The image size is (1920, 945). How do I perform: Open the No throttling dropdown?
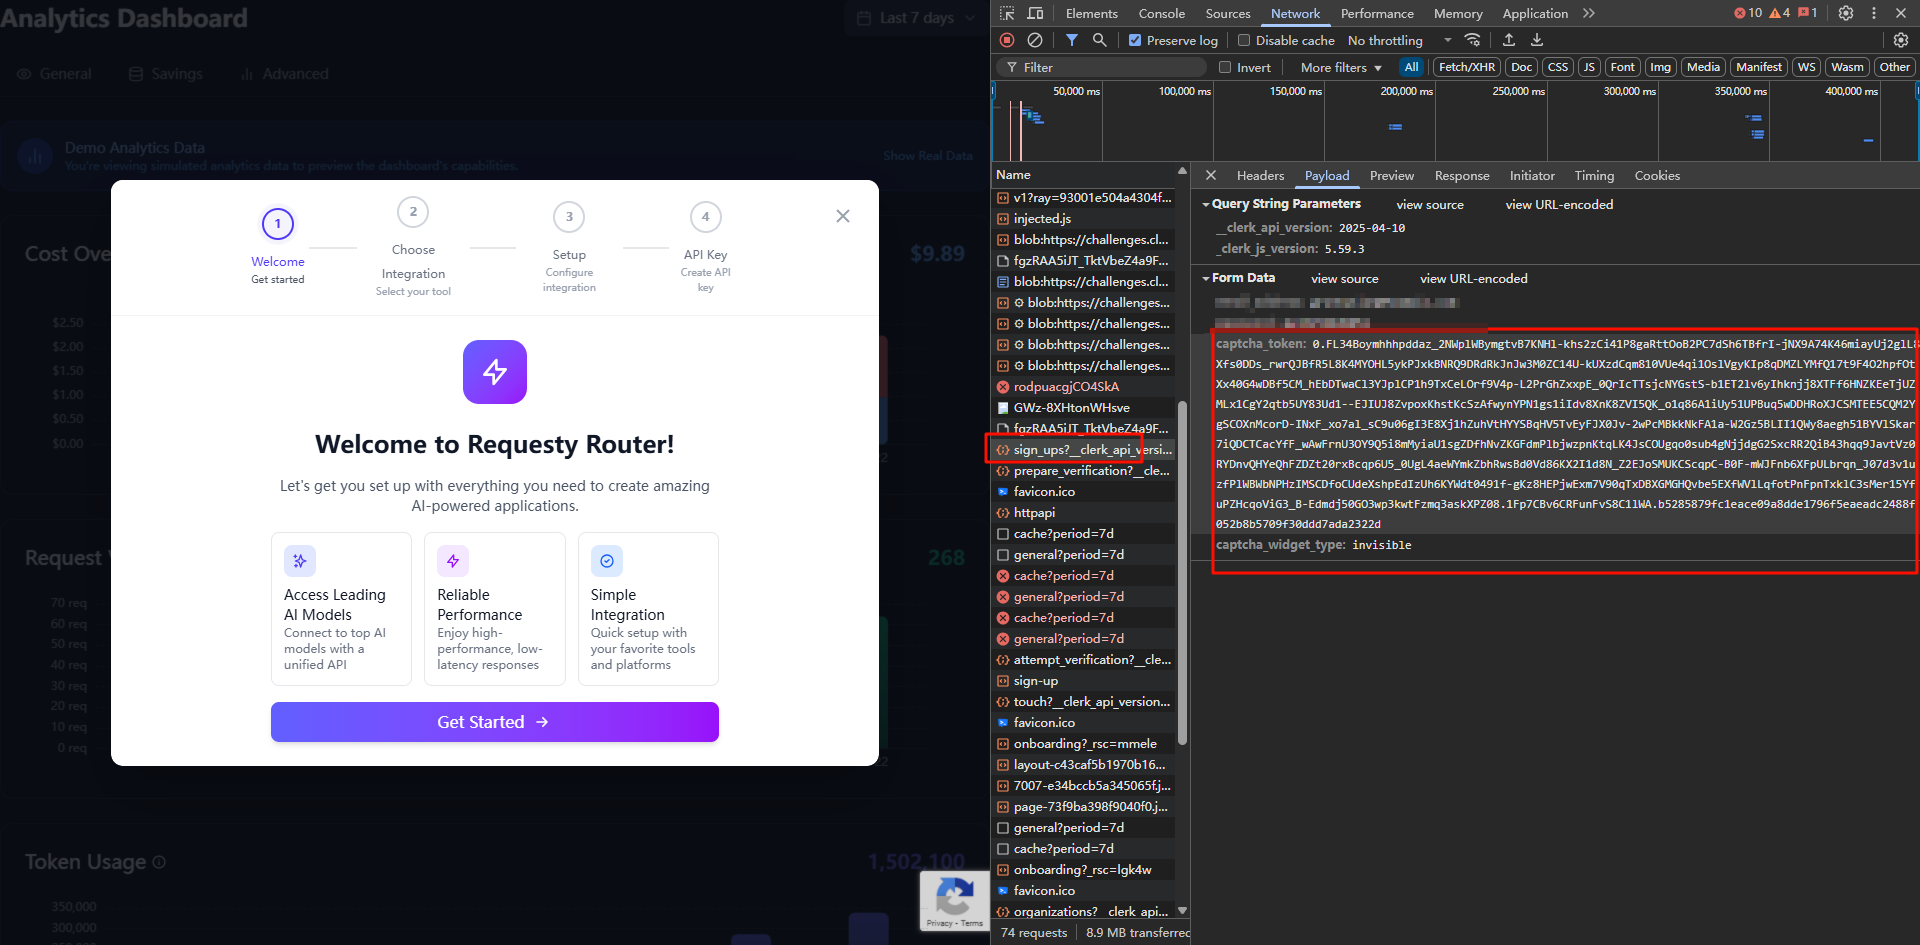[1399, 40]
